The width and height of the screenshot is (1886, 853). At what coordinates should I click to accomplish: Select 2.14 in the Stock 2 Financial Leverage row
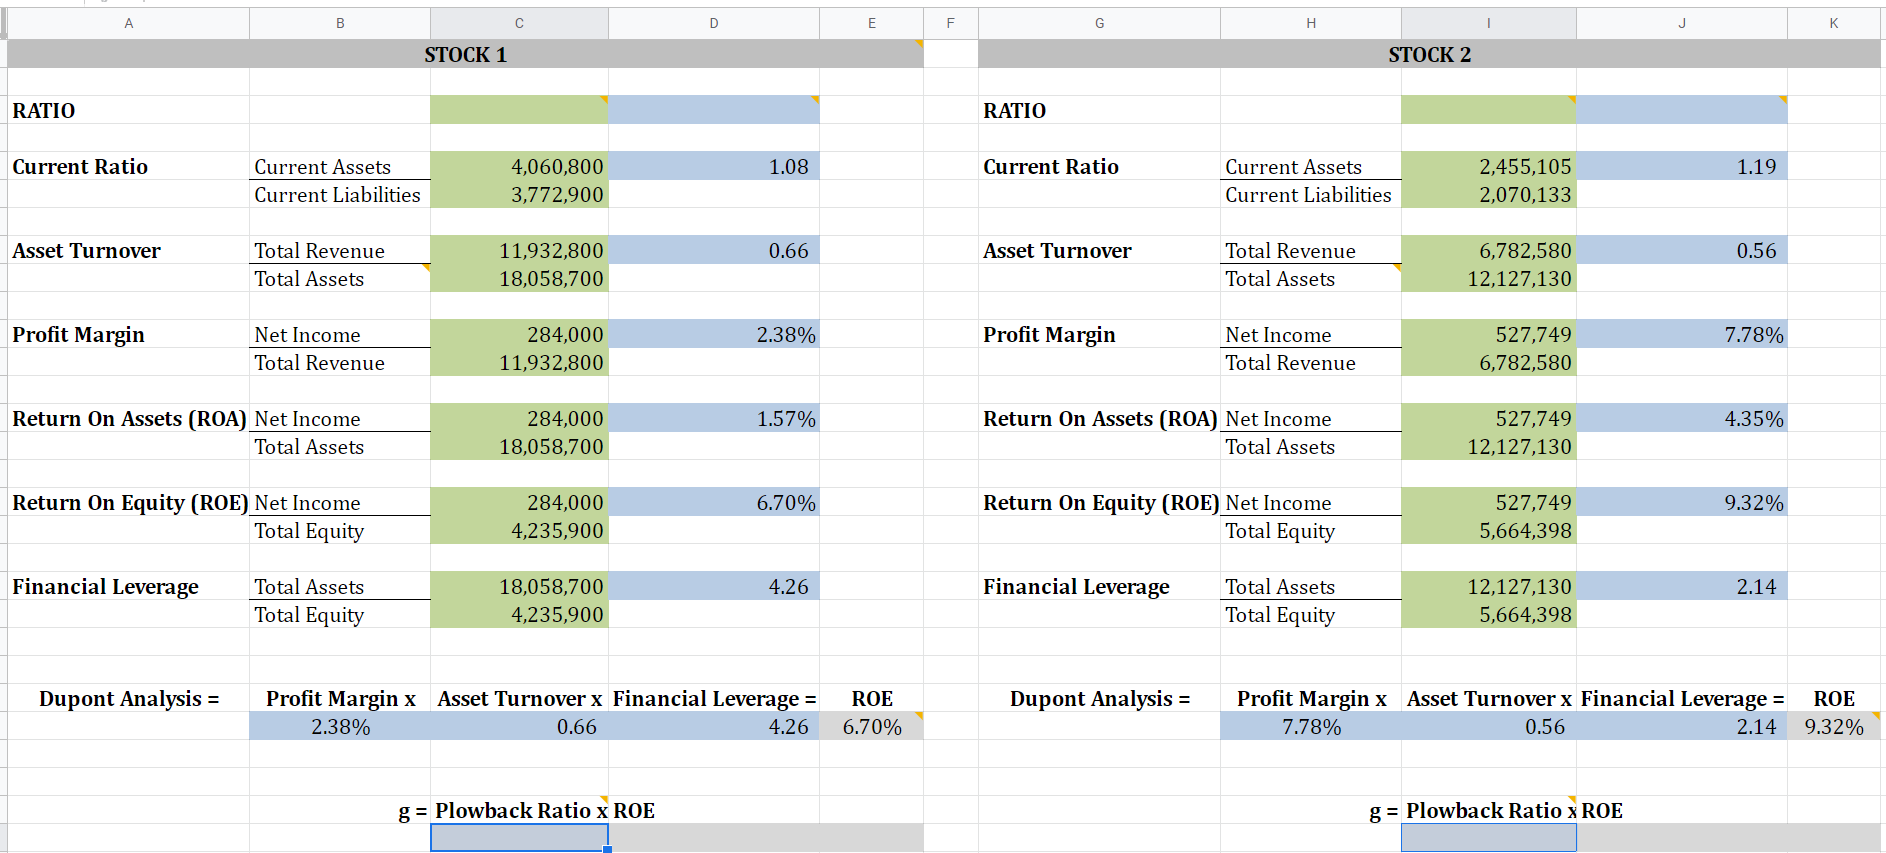(1682, 586)
